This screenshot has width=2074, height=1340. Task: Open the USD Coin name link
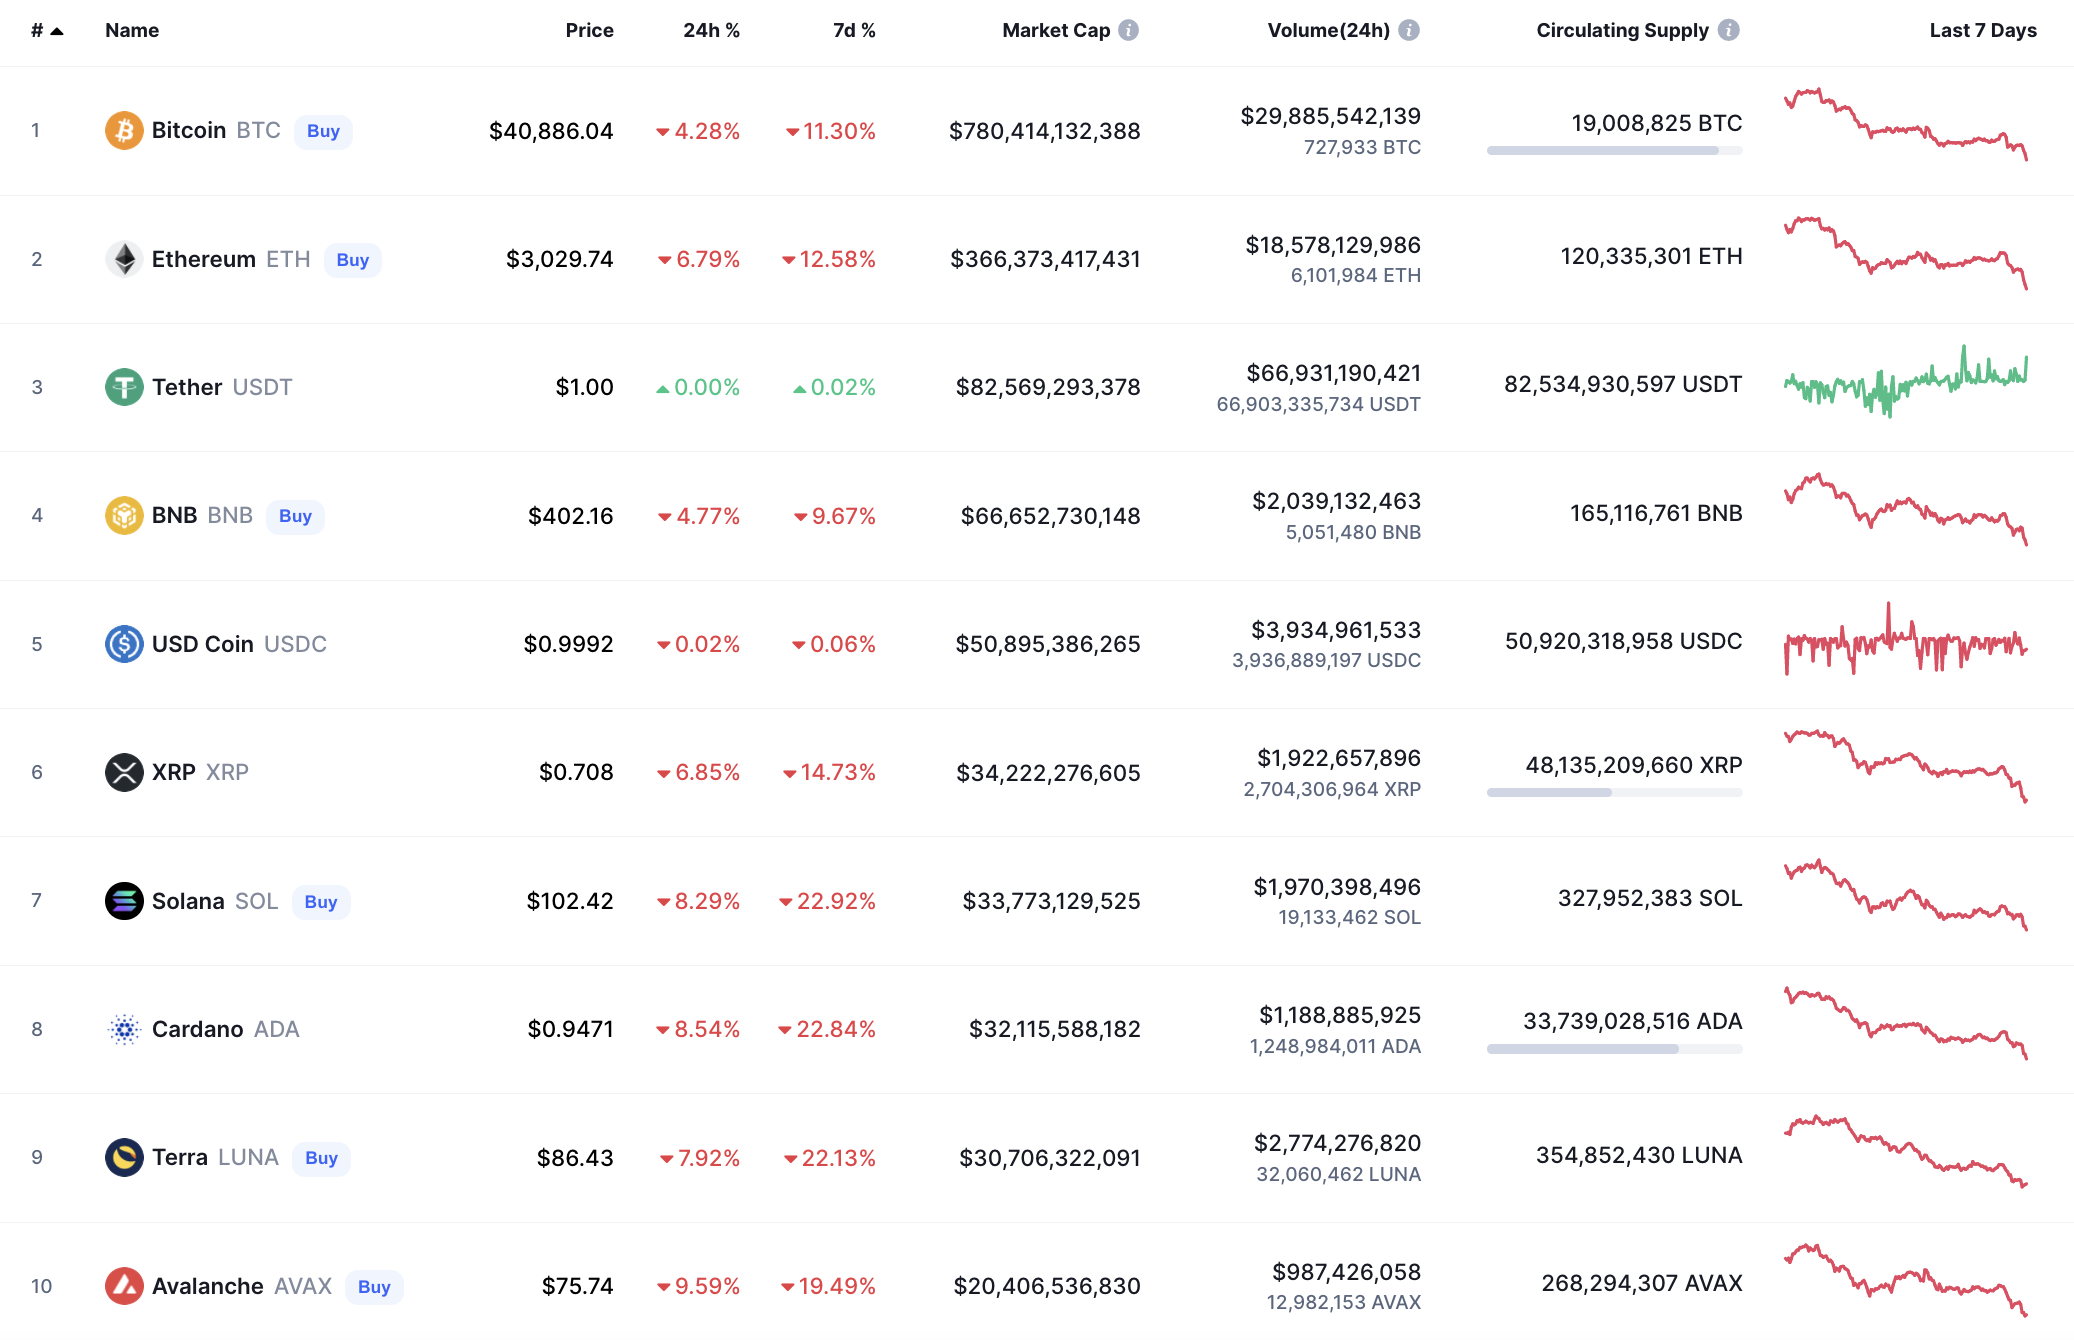[x=203, y=644]
